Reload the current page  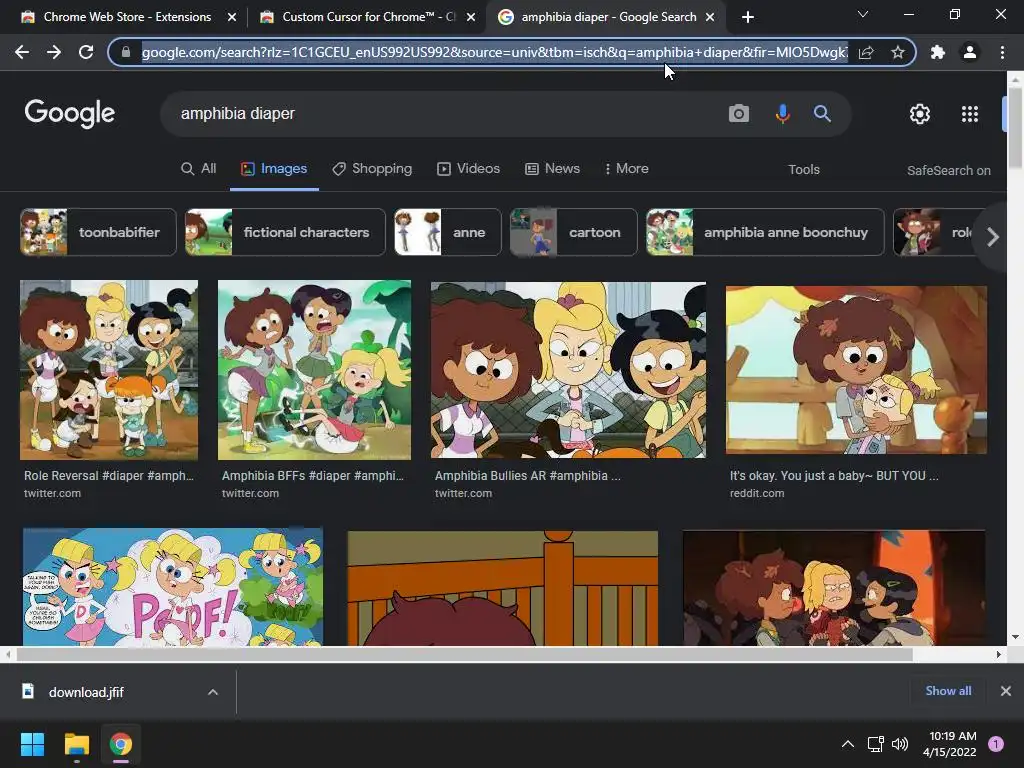(86, 52)
